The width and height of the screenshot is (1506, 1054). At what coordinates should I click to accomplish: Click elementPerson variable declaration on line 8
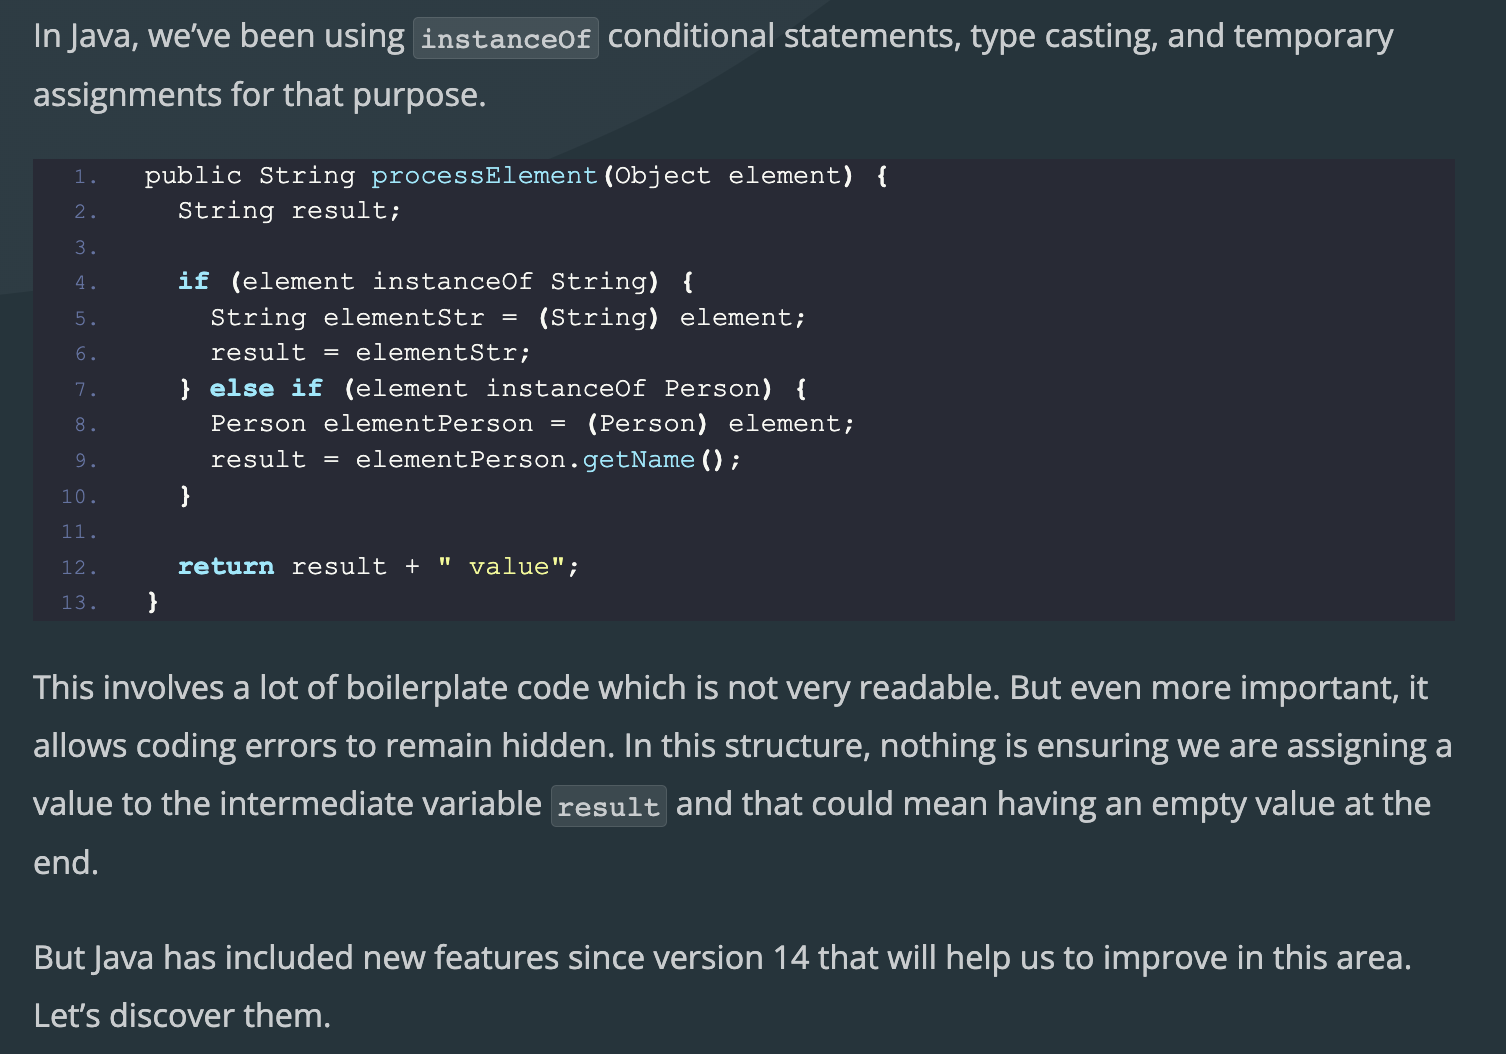[428, 424]
